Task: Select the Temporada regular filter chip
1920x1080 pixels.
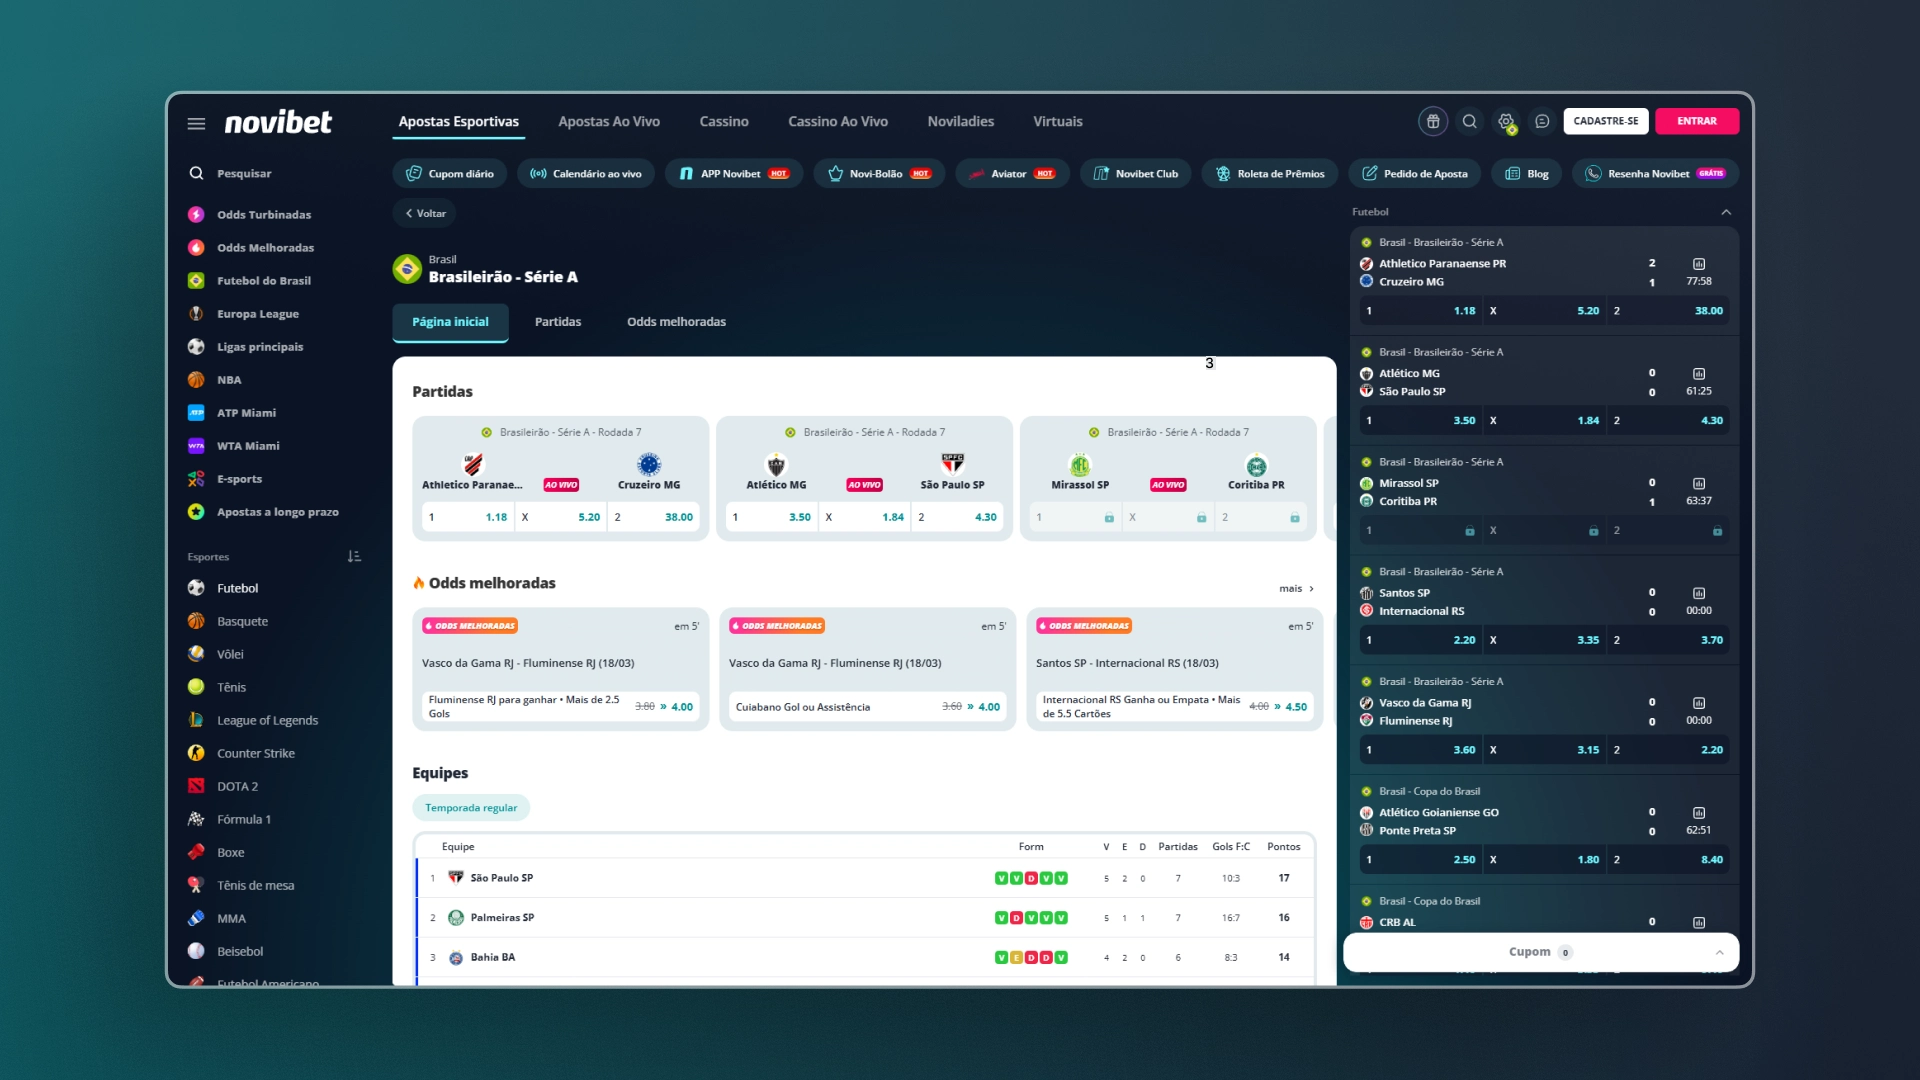Action: (471, 808)
